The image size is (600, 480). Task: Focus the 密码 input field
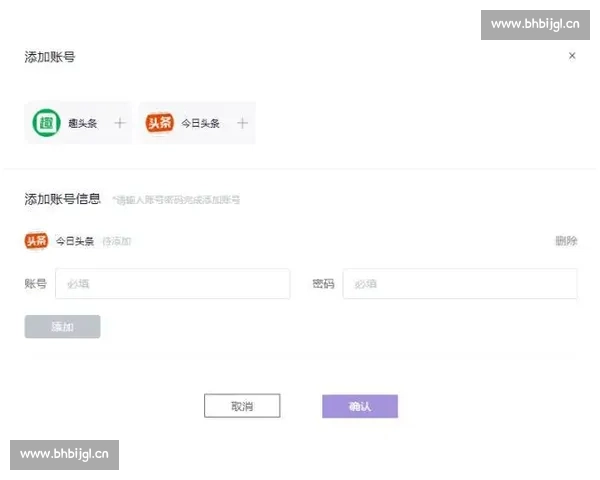click(459, 284)
